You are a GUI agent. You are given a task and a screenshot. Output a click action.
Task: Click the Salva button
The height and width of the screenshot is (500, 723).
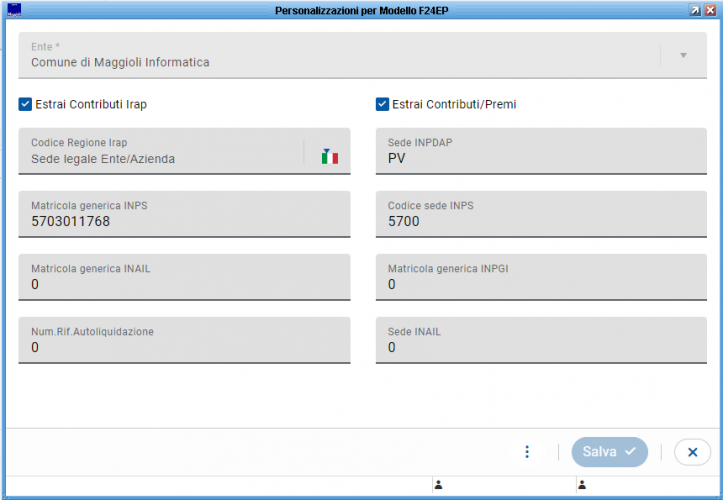610,452
